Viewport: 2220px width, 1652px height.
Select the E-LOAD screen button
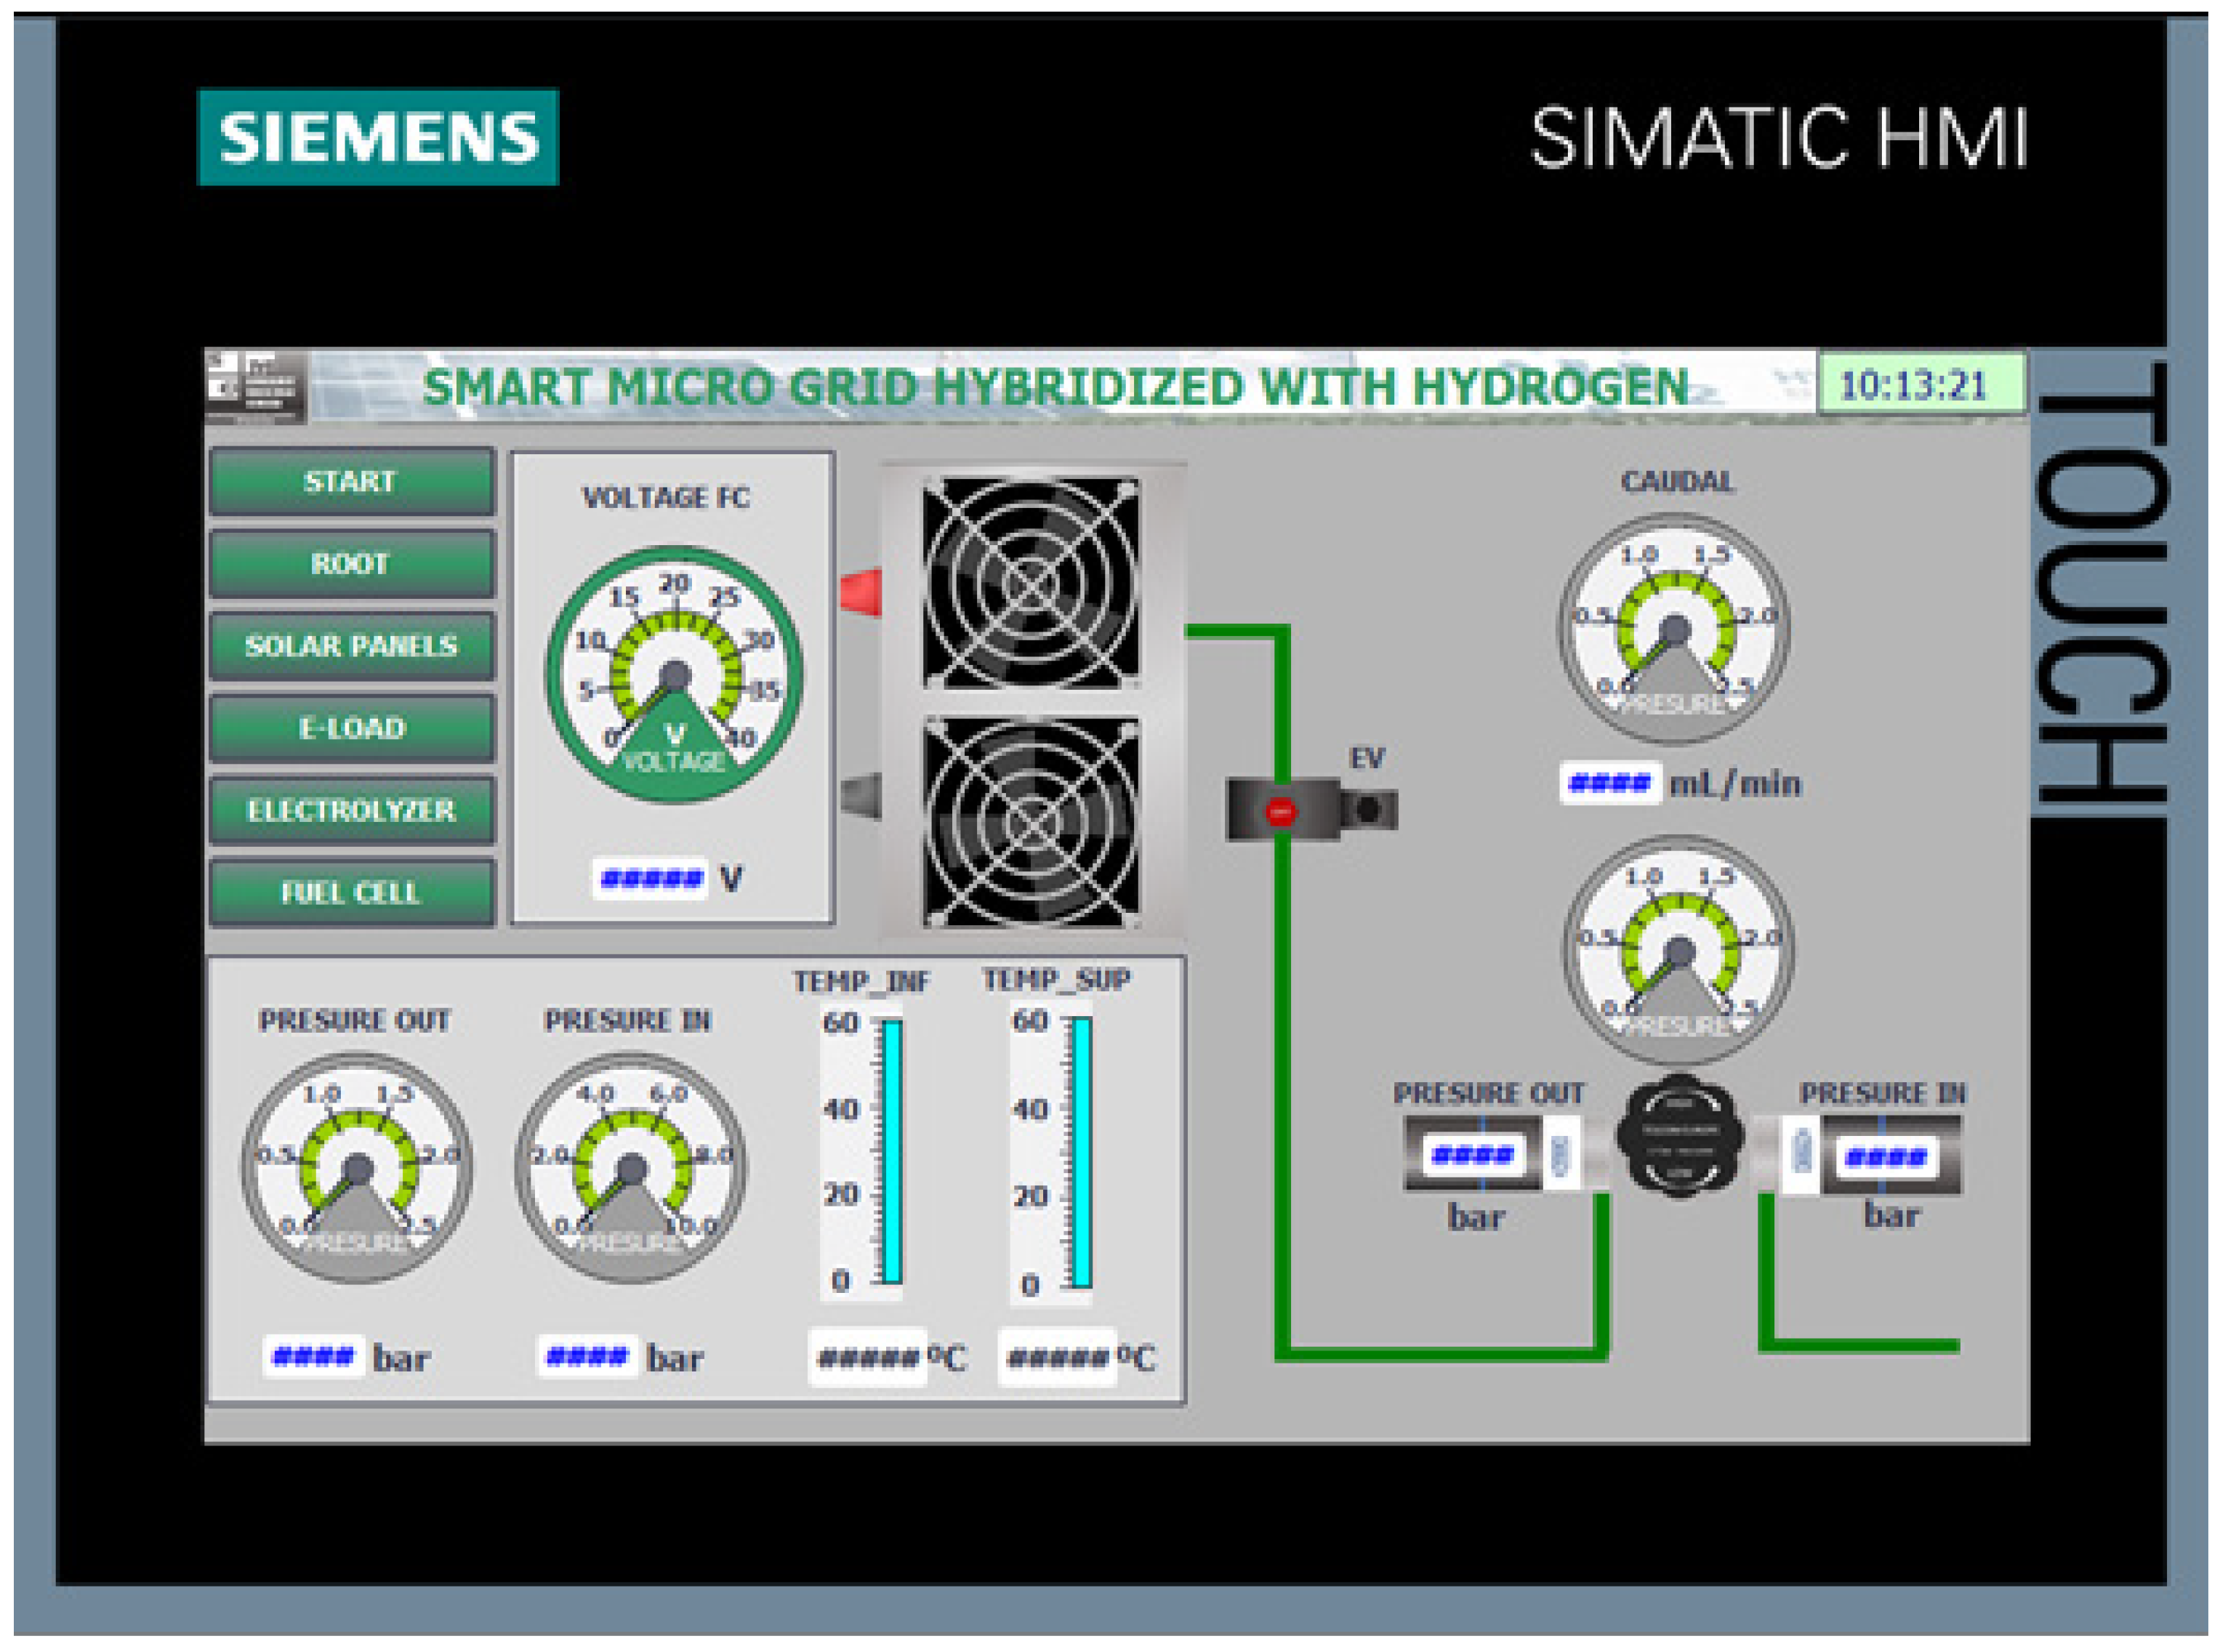point(351,728)
